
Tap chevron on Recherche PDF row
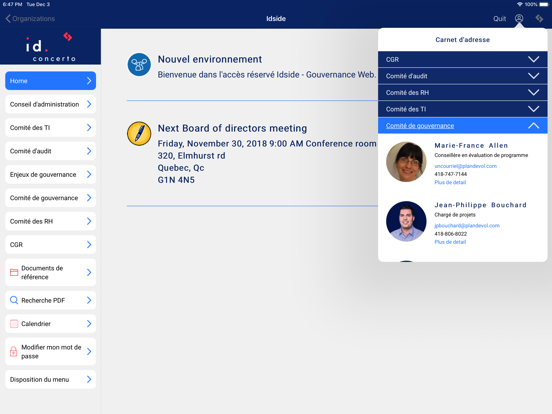click(89, 300)
